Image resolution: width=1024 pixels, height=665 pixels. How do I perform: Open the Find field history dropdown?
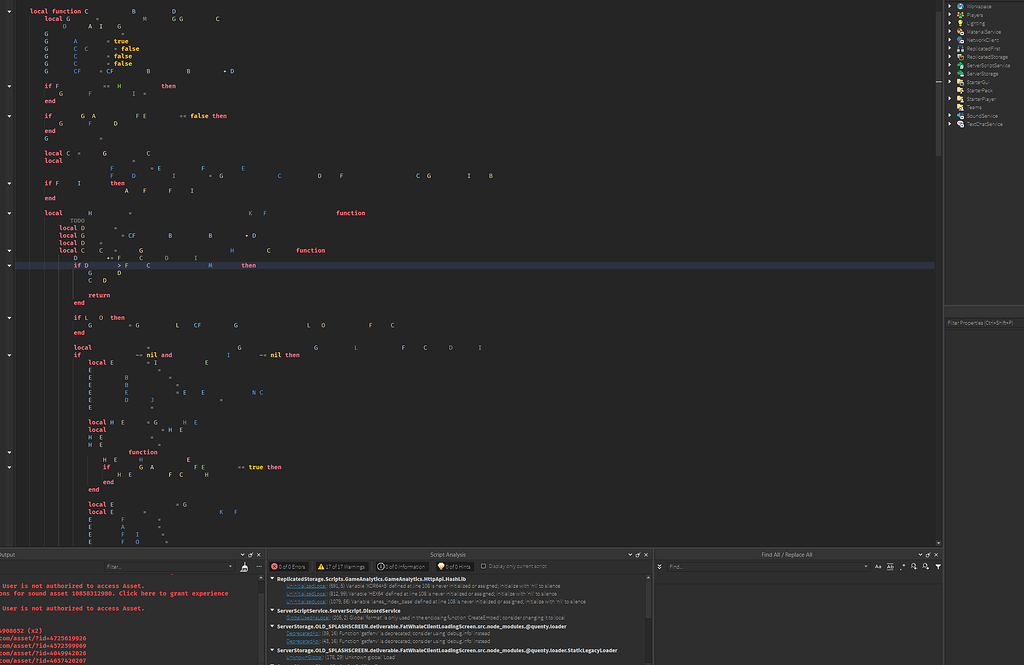tap(869, 566)
